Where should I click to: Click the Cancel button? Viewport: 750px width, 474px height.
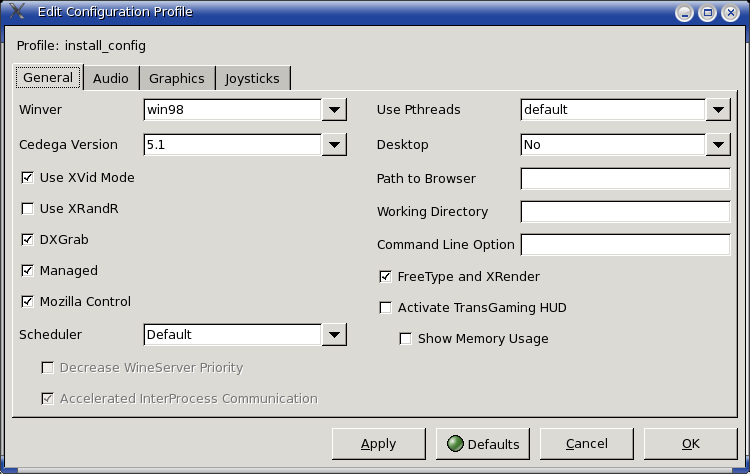tap(586, 444)
